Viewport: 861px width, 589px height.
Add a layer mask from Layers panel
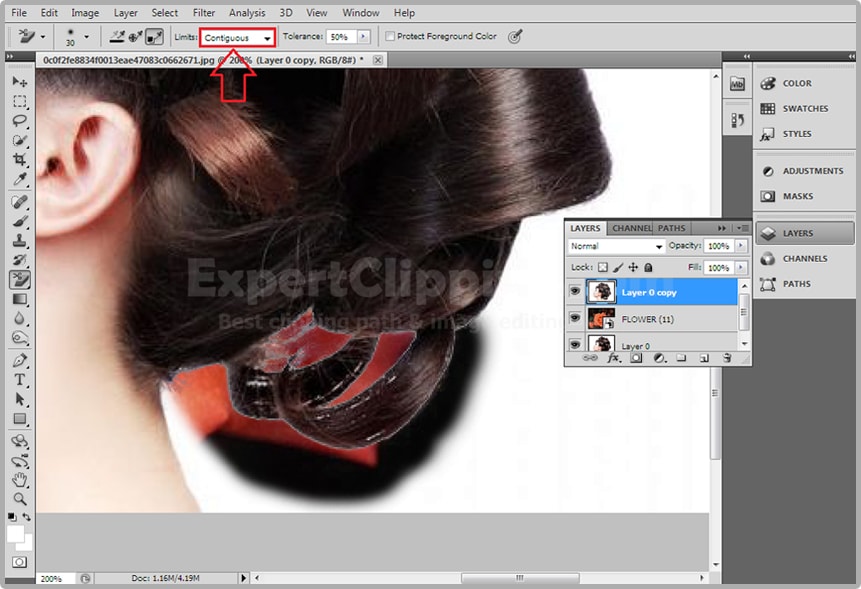coord(634,358)
